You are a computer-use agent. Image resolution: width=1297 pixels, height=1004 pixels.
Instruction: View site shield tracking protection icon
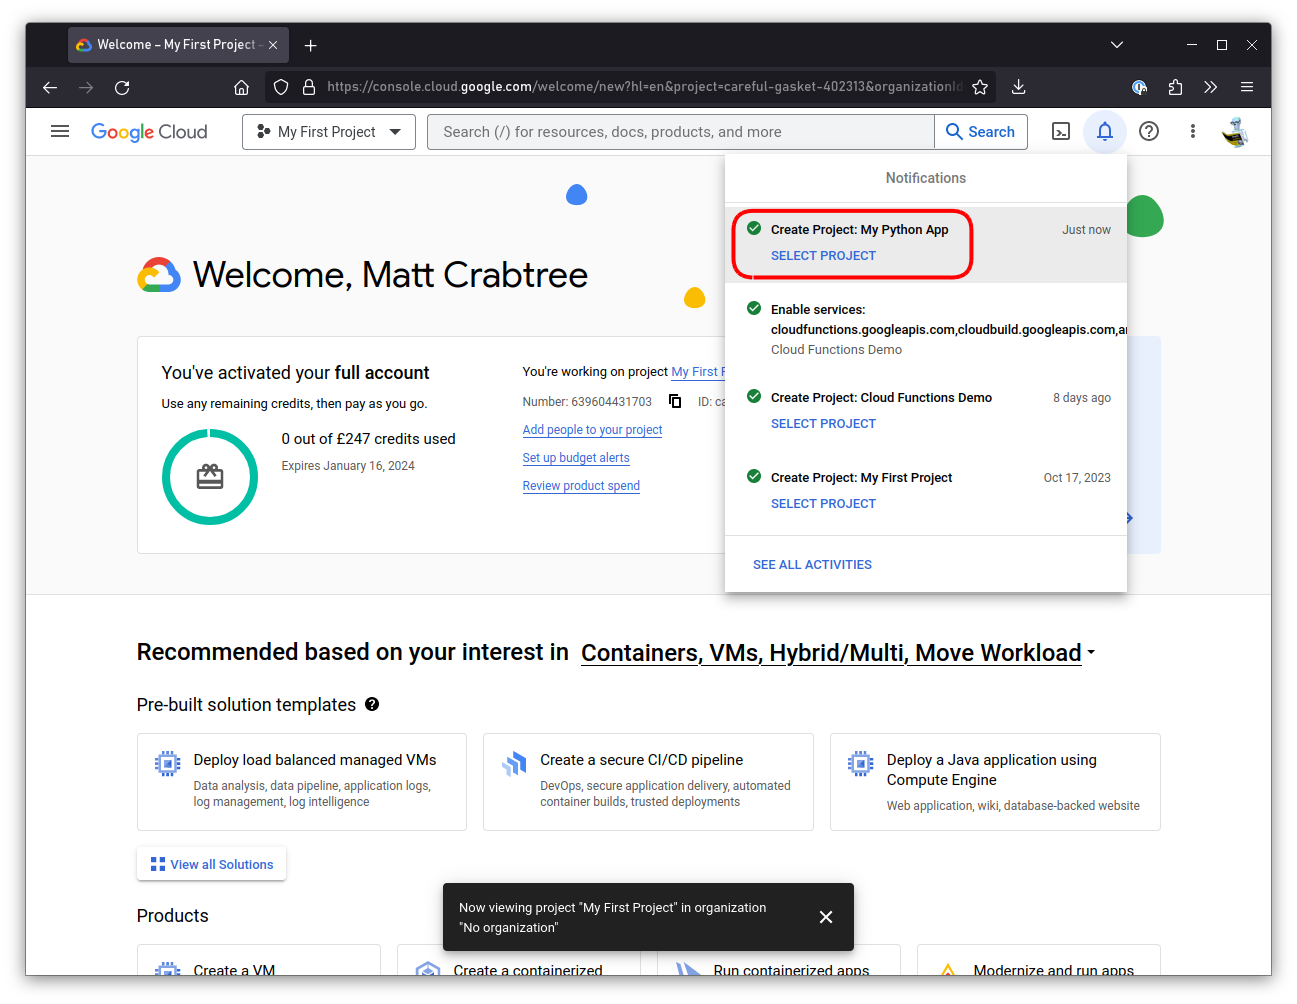point(281,87)
